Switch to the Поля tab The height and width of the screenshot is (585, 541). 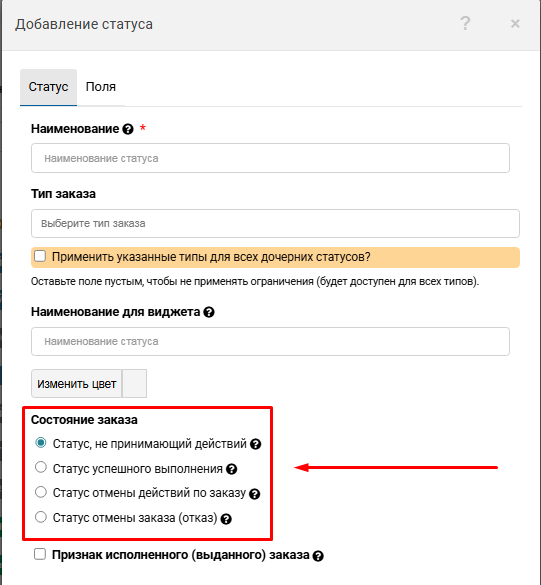pyautogui.click(x=101, y=87)
